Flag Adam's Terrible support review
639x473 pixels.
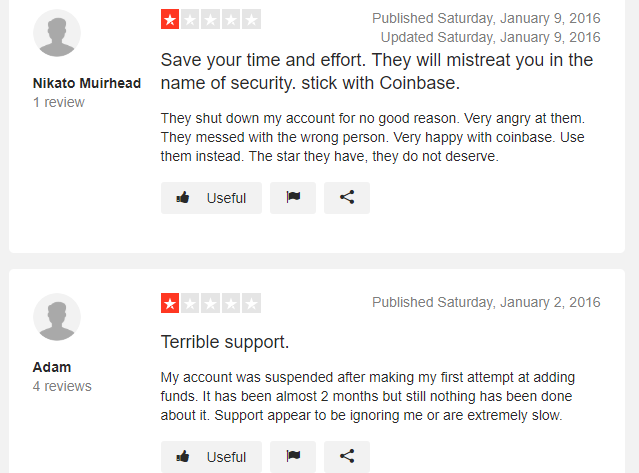click(293, 456)
